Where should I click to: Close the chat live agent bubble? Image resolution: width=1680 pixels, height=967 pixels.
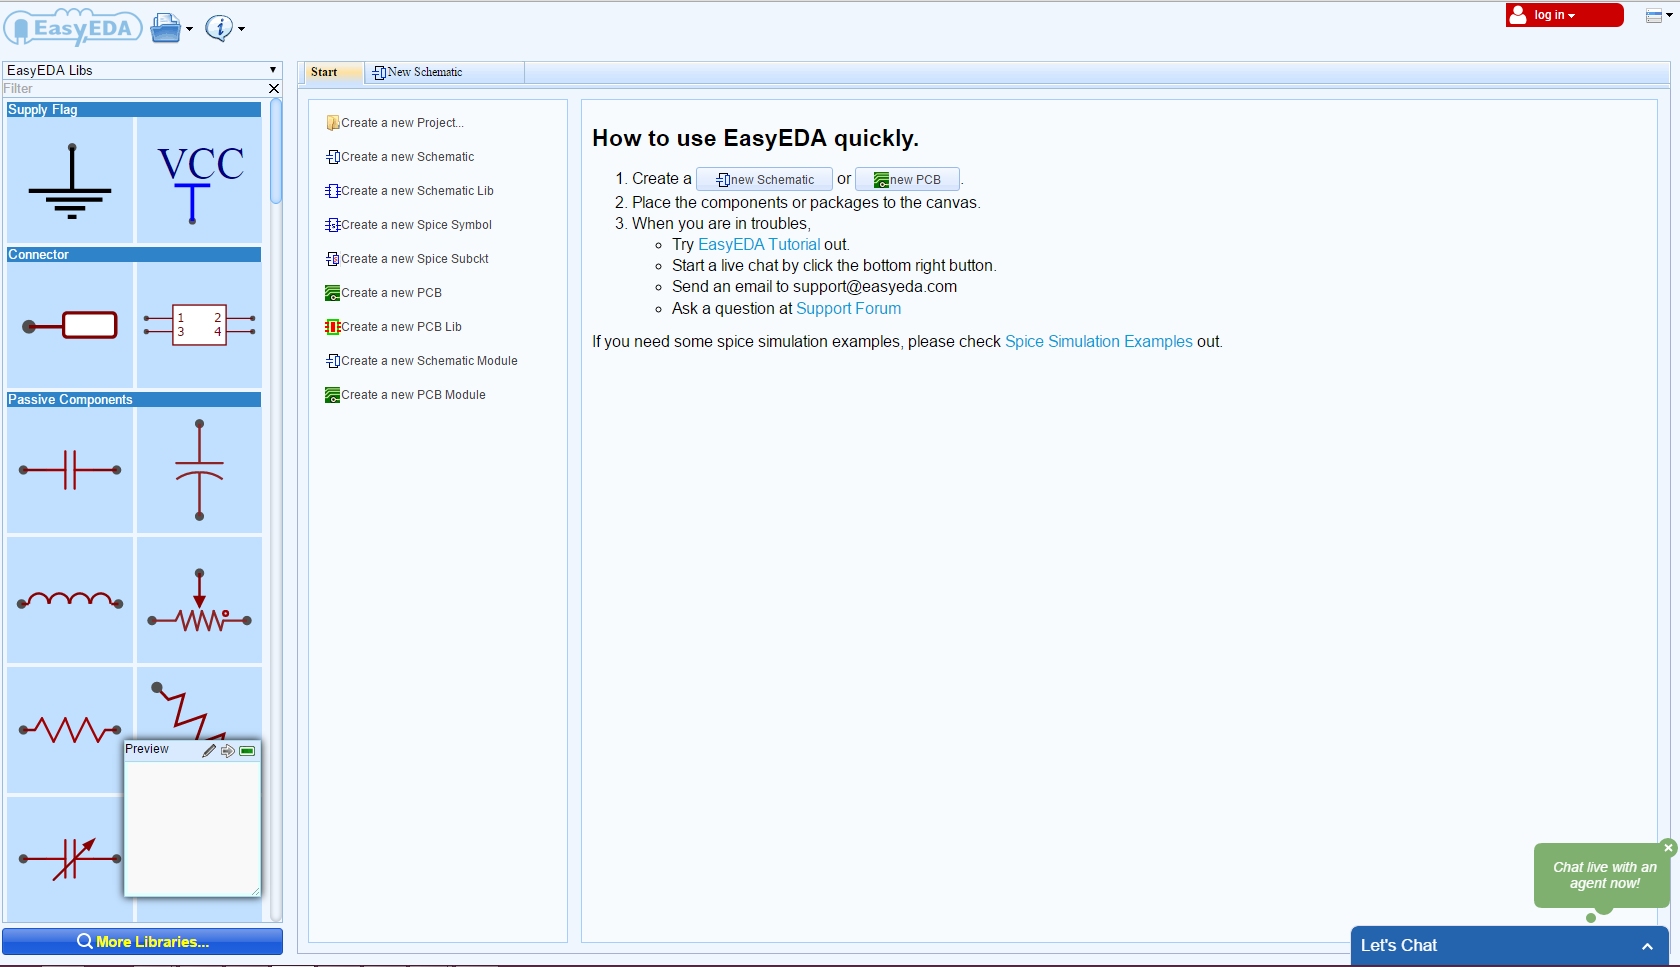(x=1667, y=847)
